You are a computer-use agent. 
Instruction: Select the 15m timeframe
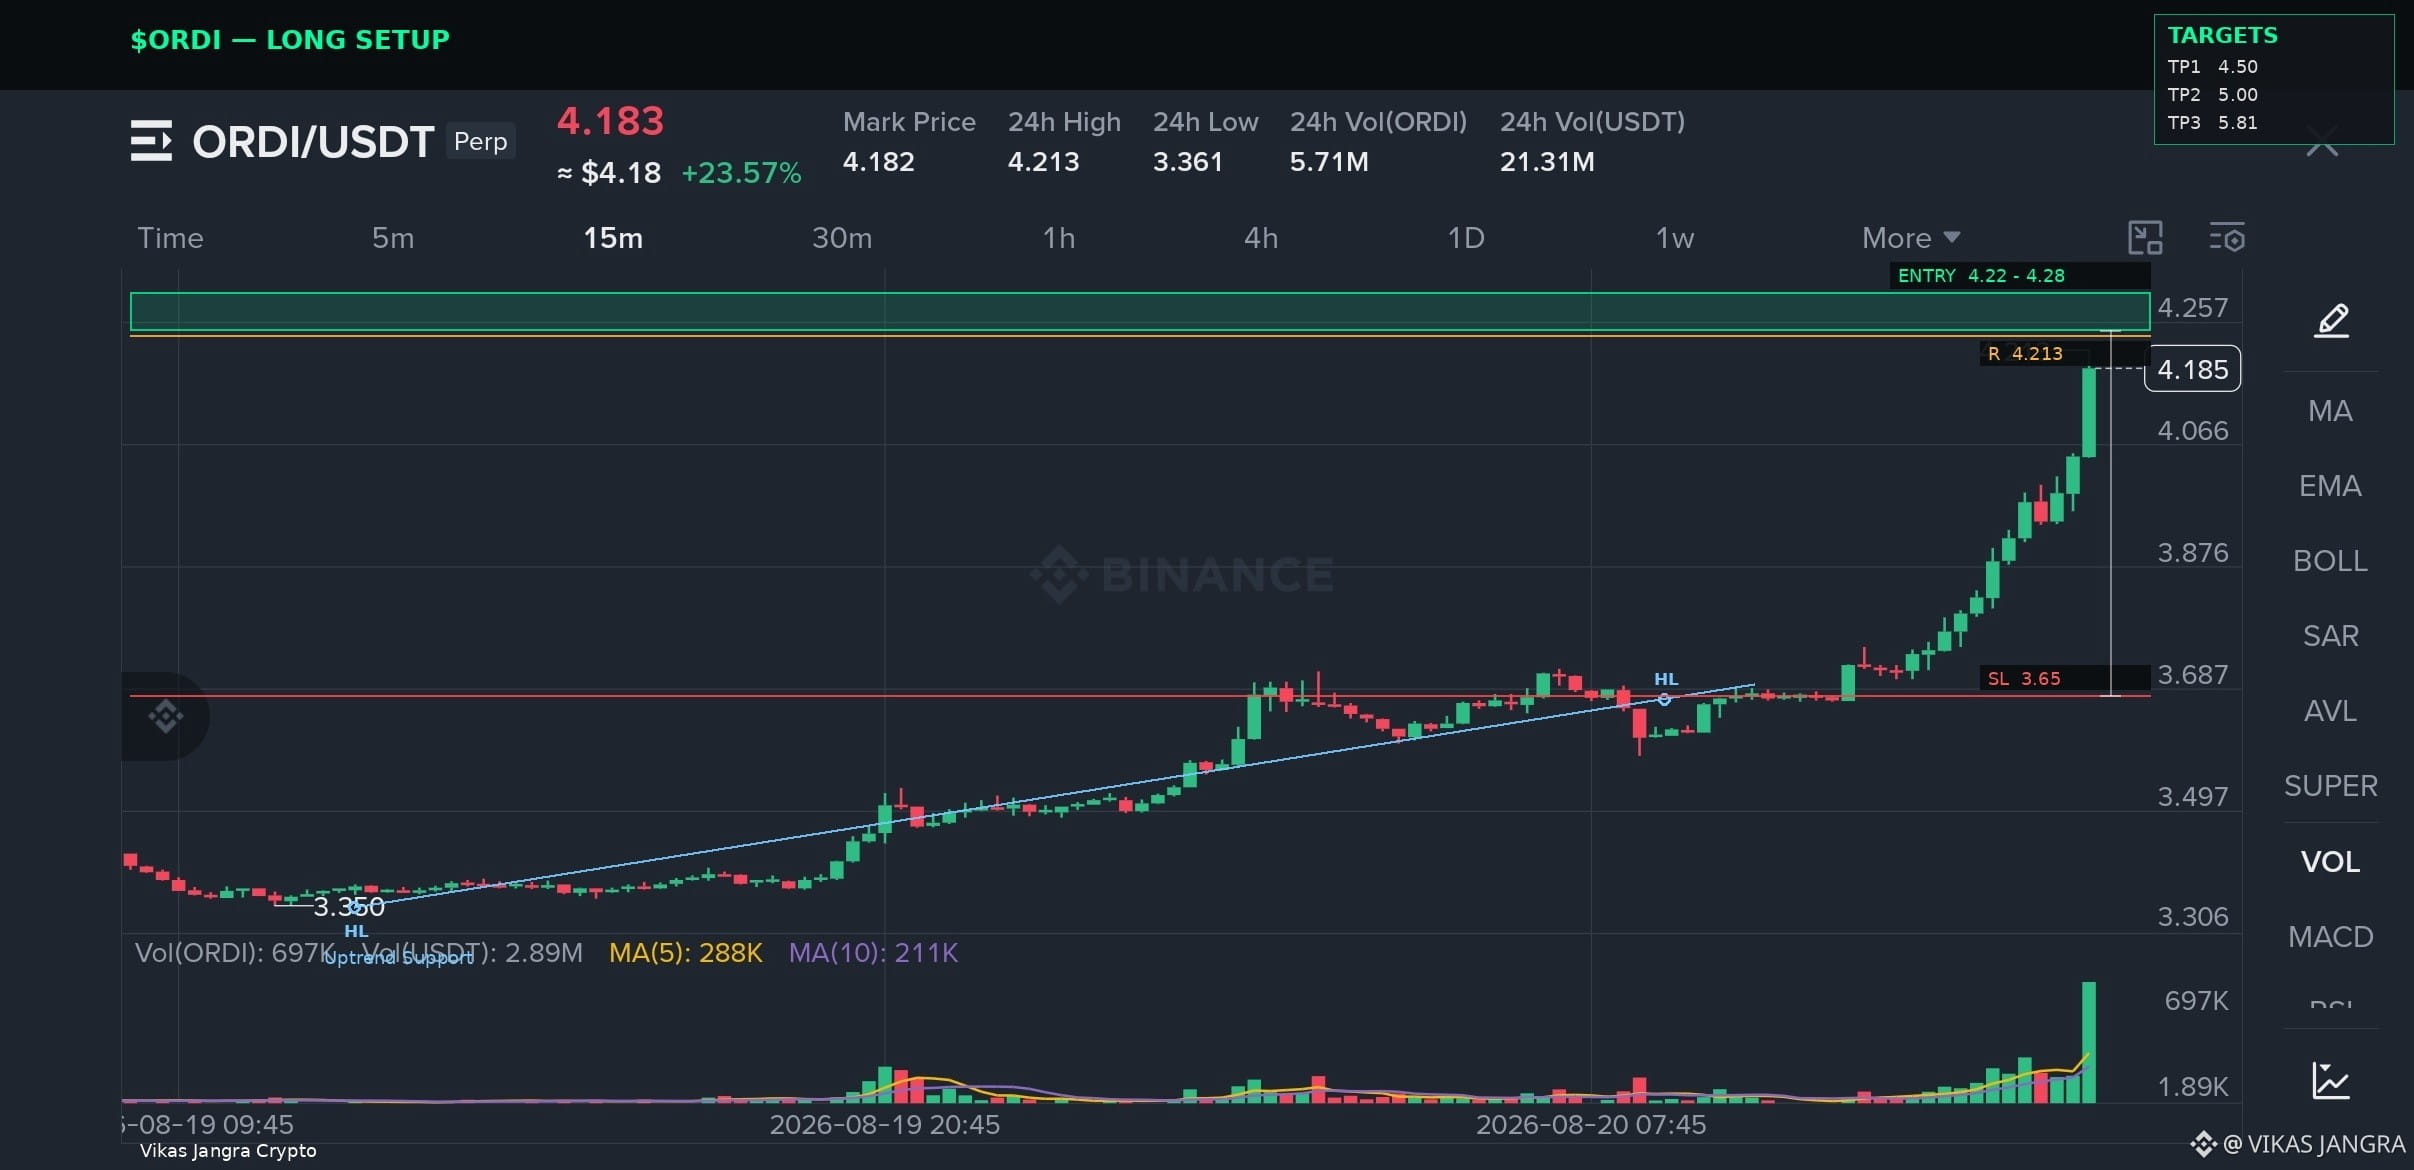coord(613,238)
